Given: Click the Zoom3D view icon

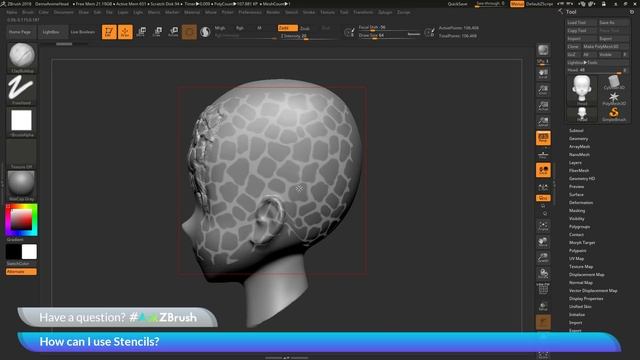Looking at the screenshot, I should point(543,258).
